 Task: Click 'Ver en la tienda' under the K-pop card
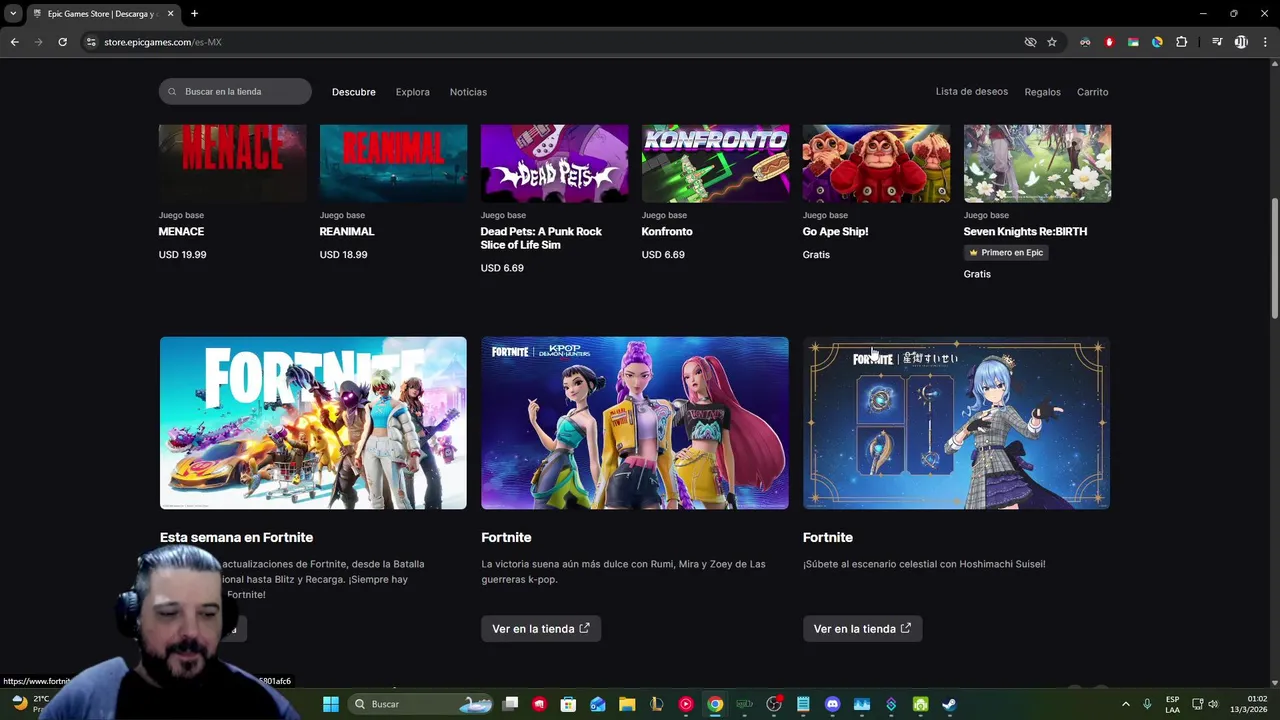point(541,629)
